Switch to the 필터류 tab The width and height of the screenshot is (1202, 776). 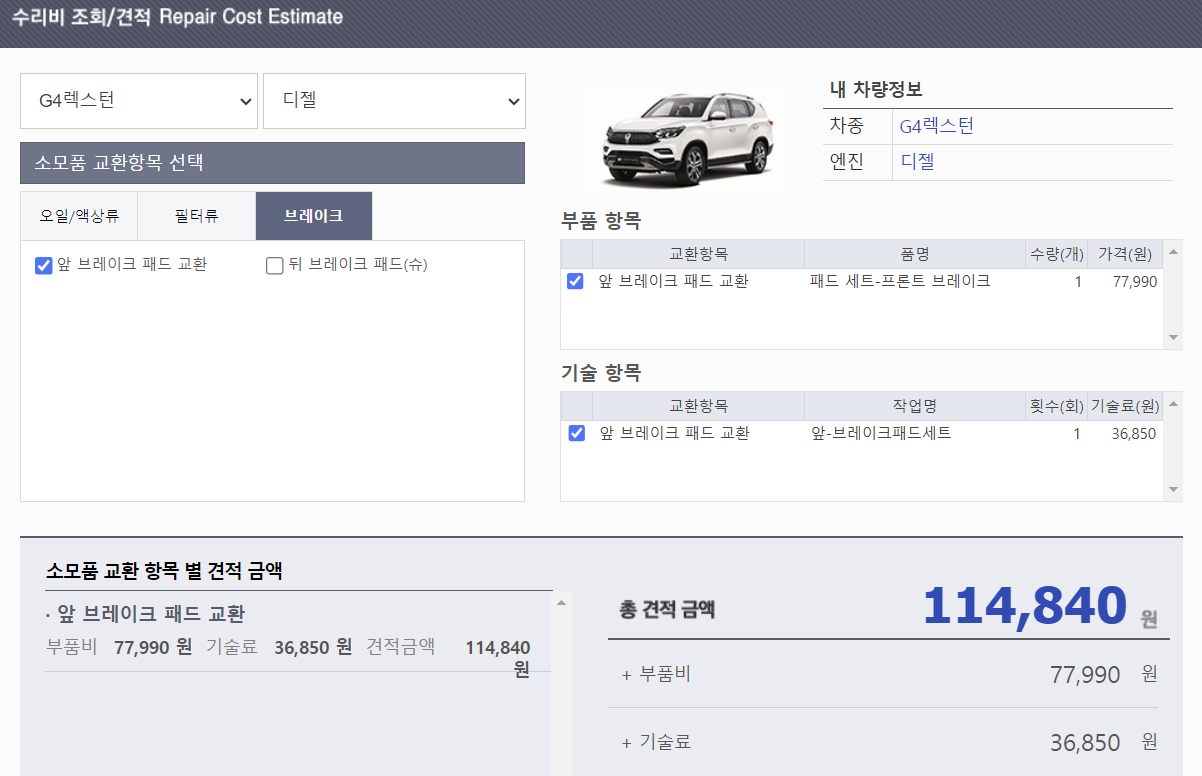click(x=197, y=216)
